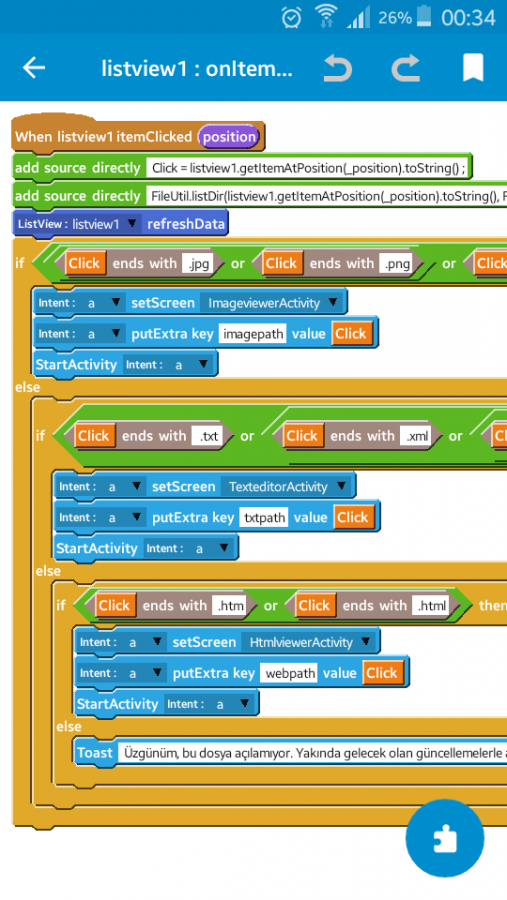Tap the Wi-Fi status icon
507x900 pixels.
click(326, 17)
